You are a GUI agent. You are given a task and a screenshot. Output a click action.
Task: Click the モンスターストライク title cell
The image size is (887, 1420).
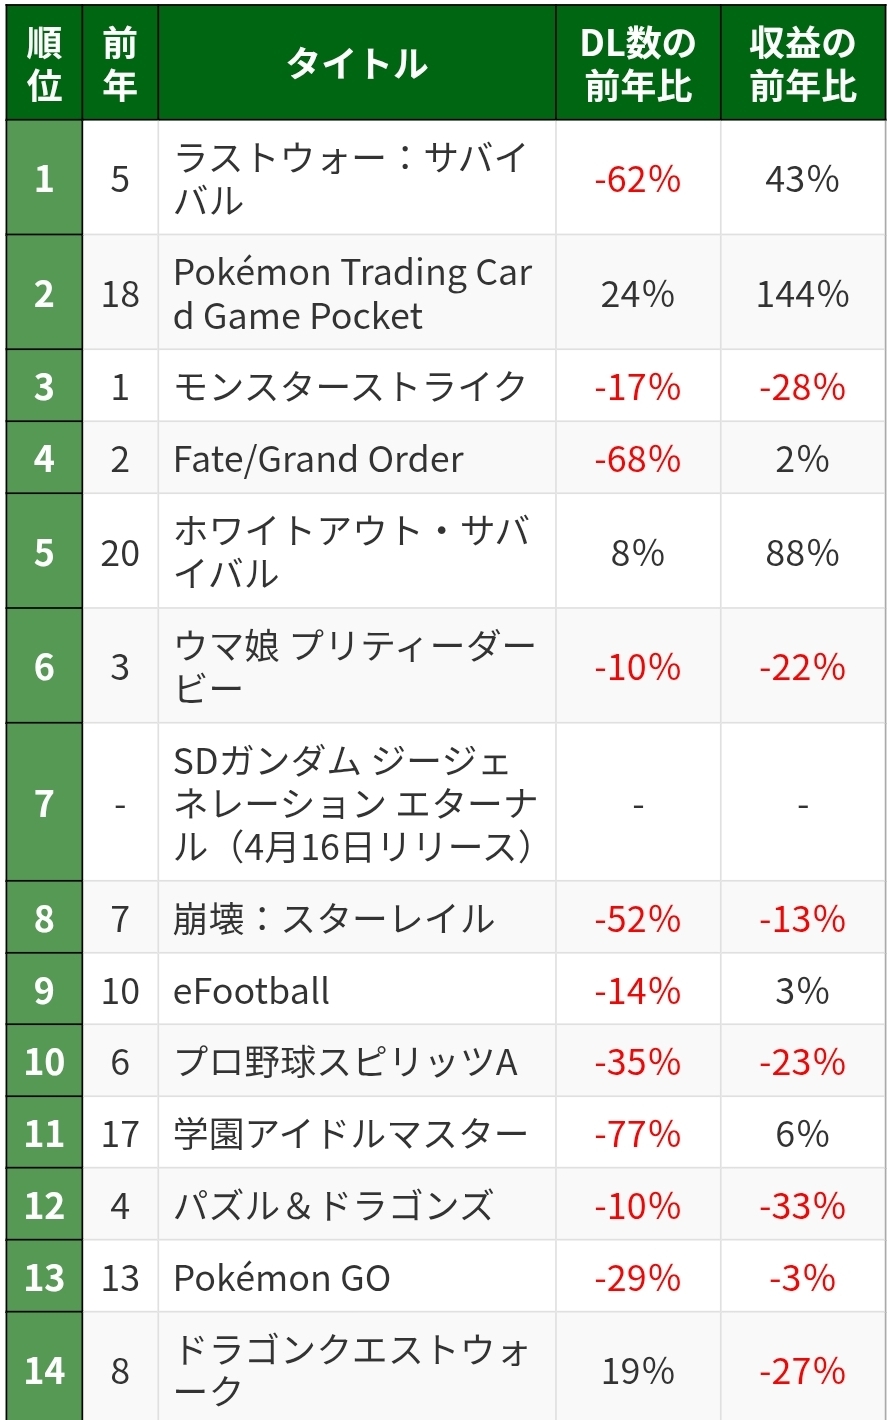point(350,387)
